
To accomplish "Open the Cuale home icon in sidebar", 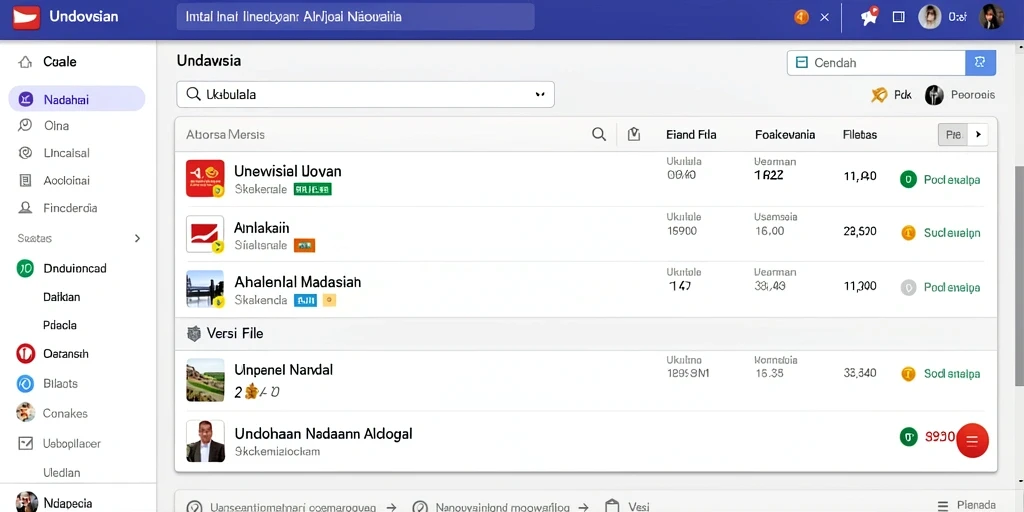I will [25, 62].
